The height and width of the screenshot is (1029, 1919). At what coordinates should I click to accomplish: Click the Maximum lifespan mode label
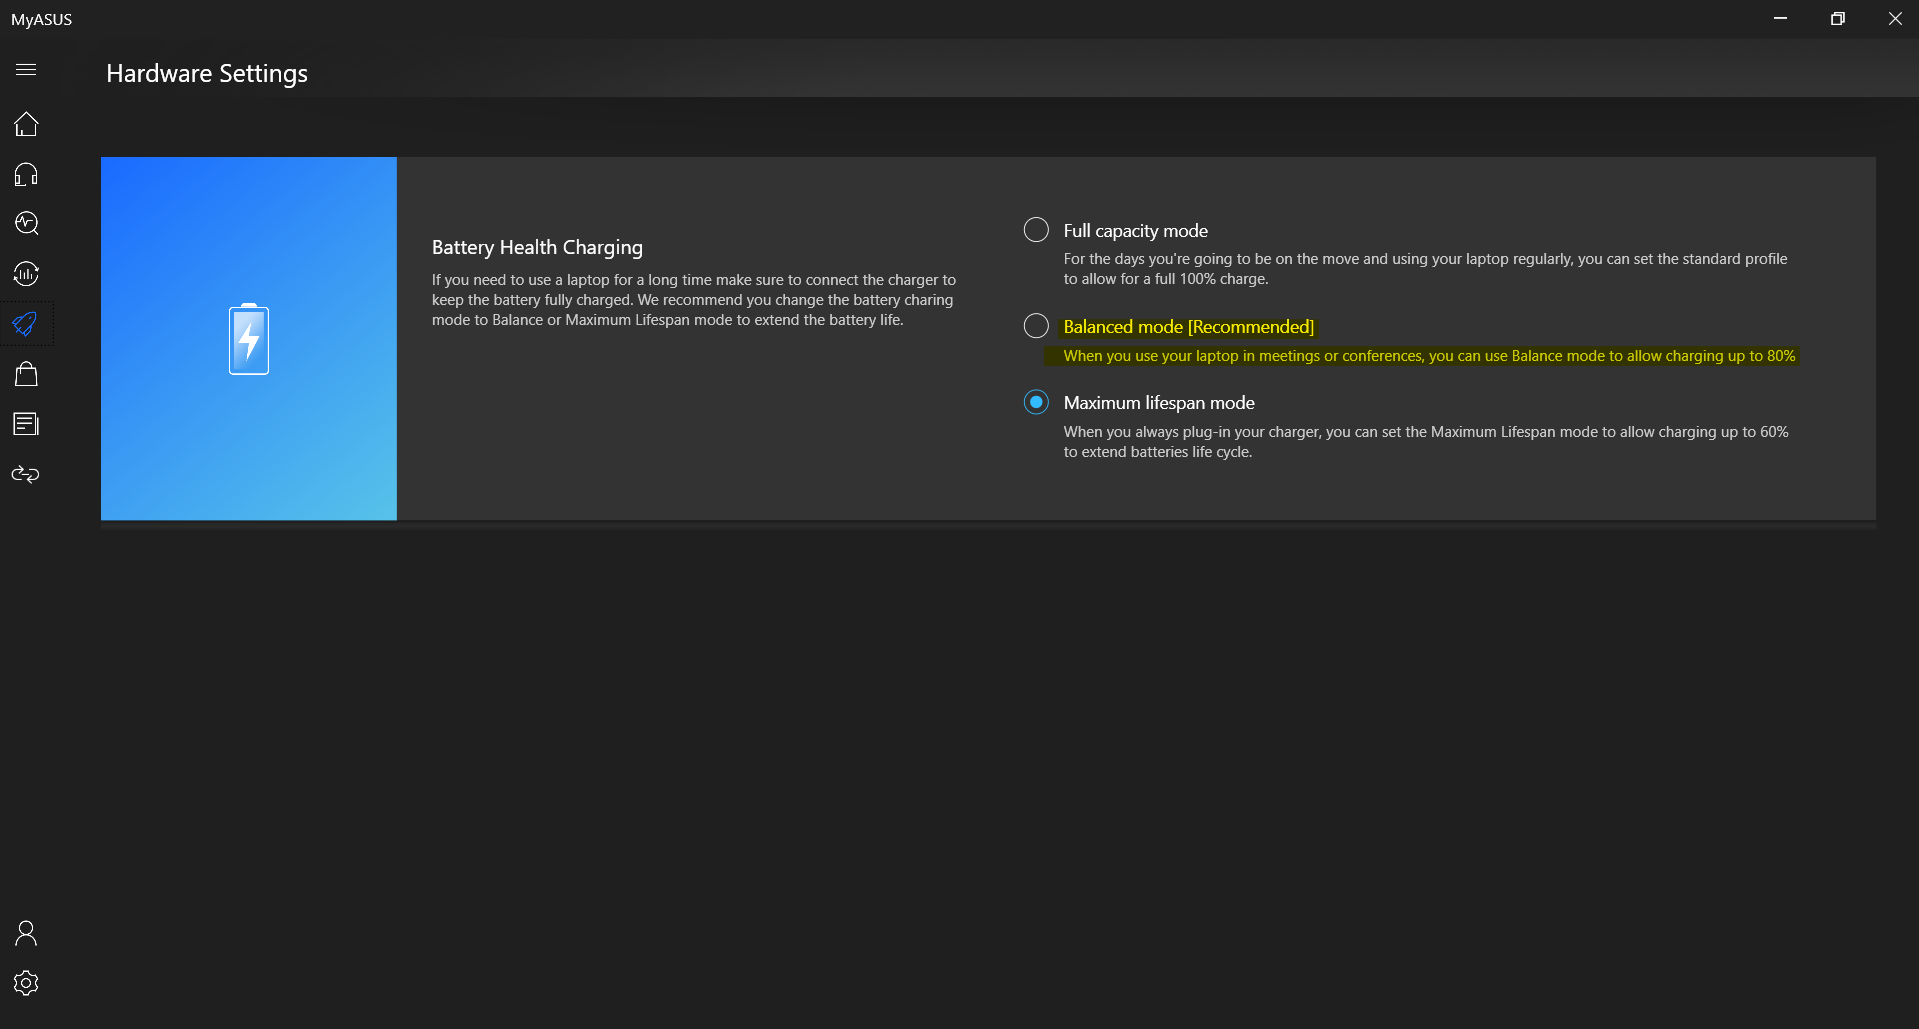[x=1159, y=403]
